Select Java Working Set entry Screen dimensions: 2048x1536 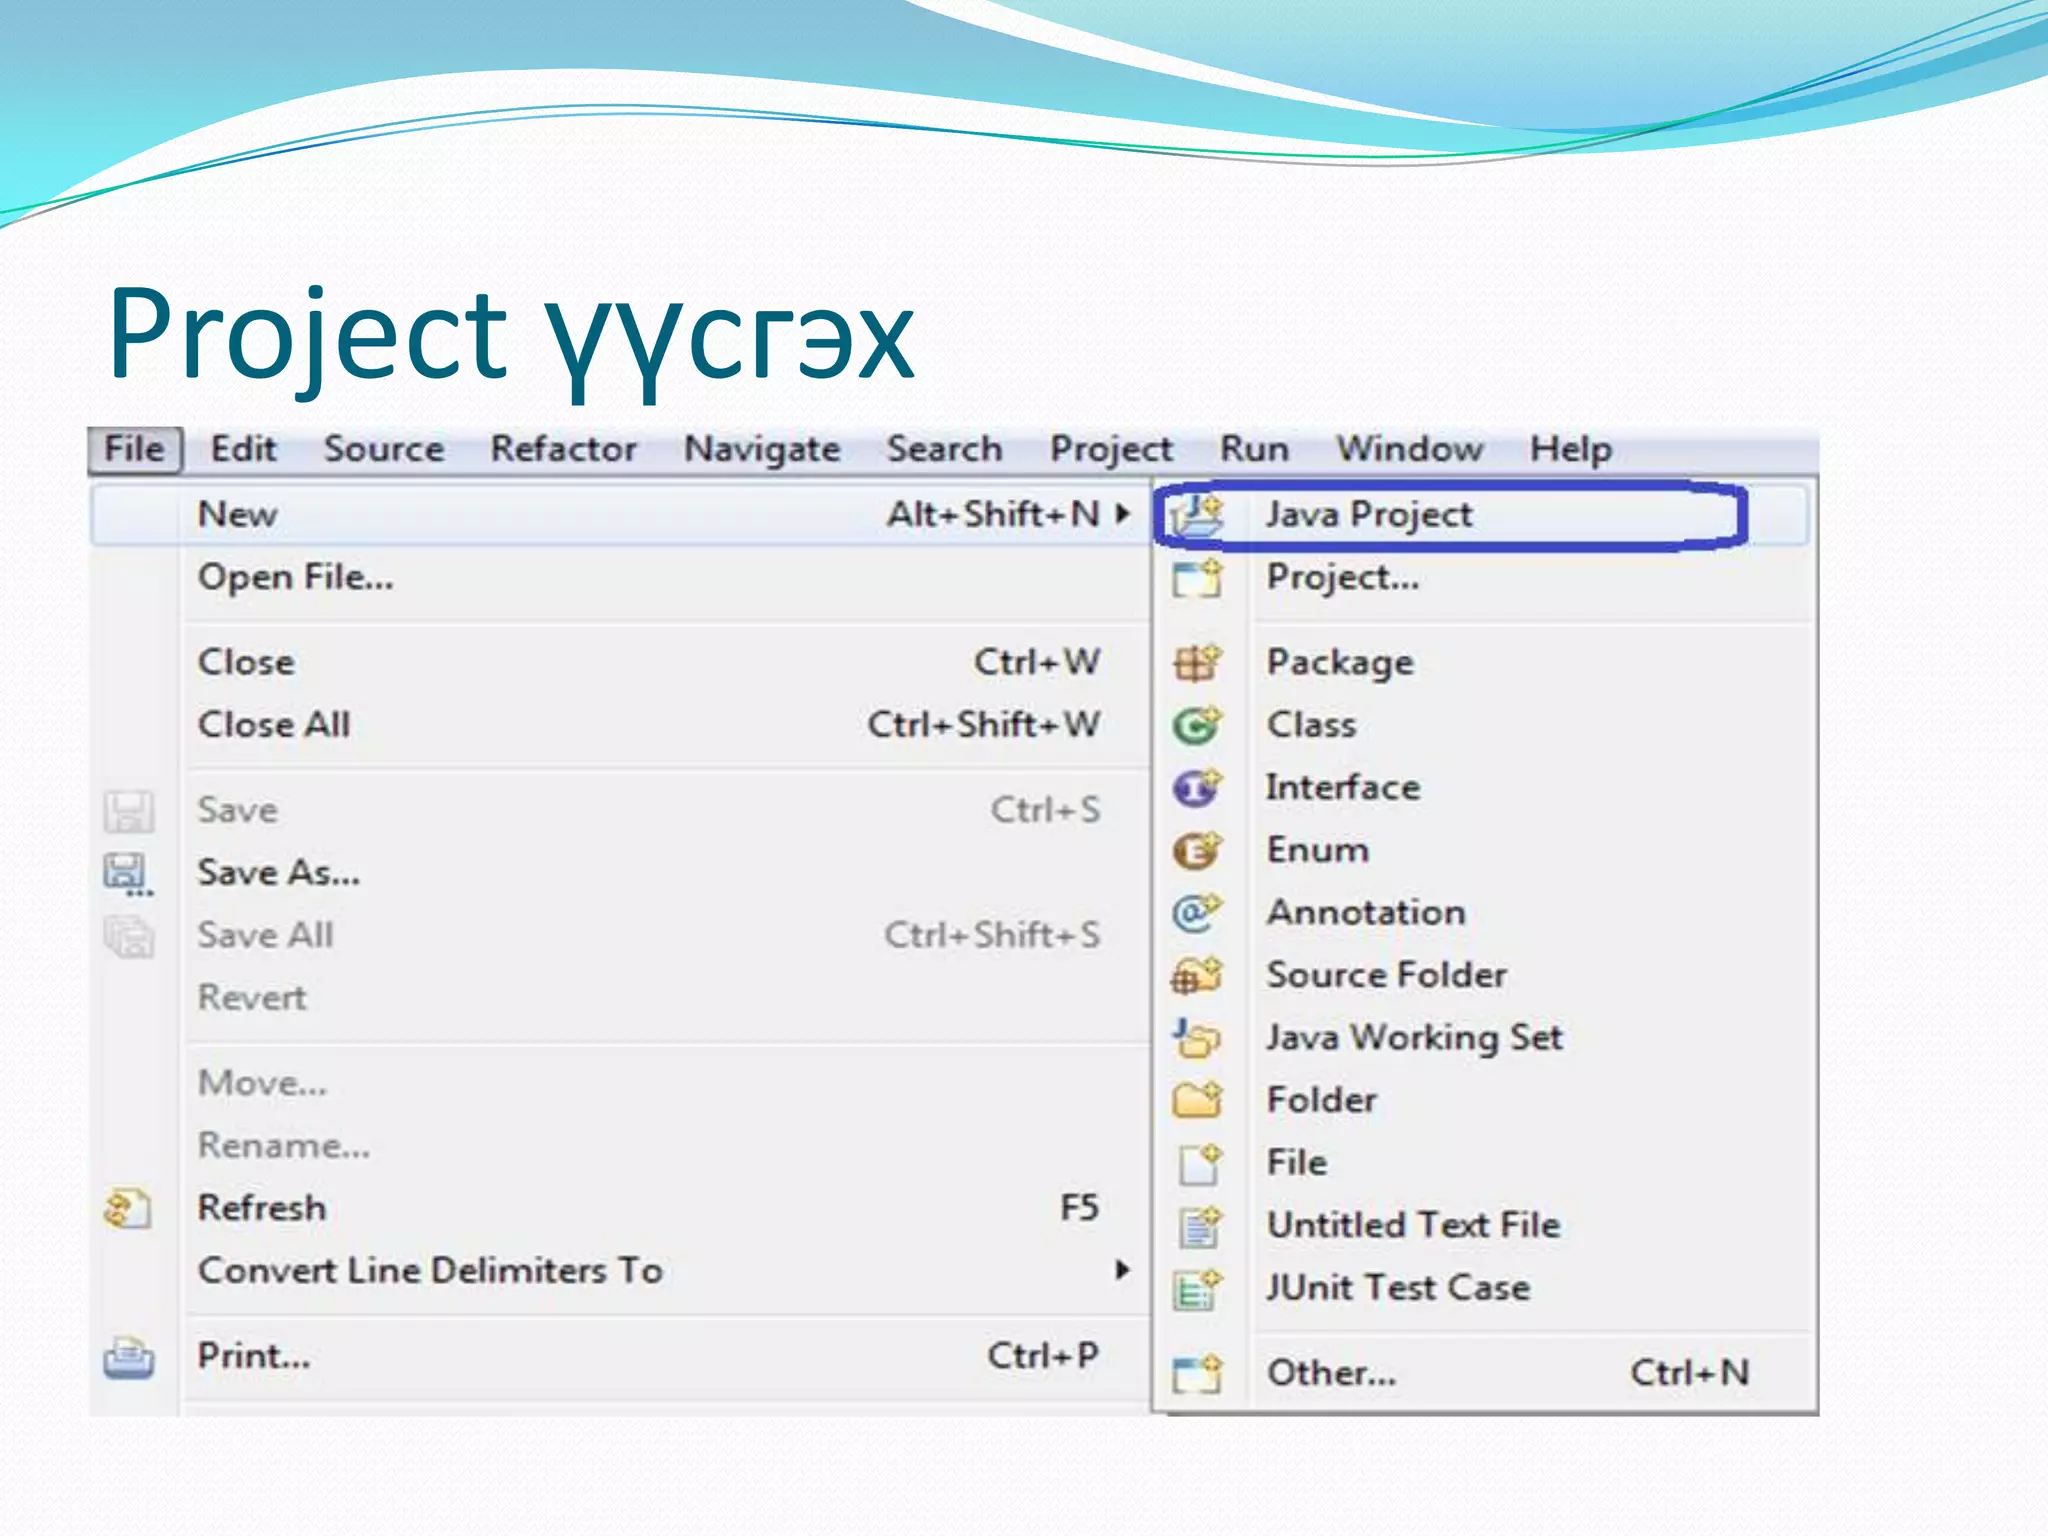coord(1414,1037)
